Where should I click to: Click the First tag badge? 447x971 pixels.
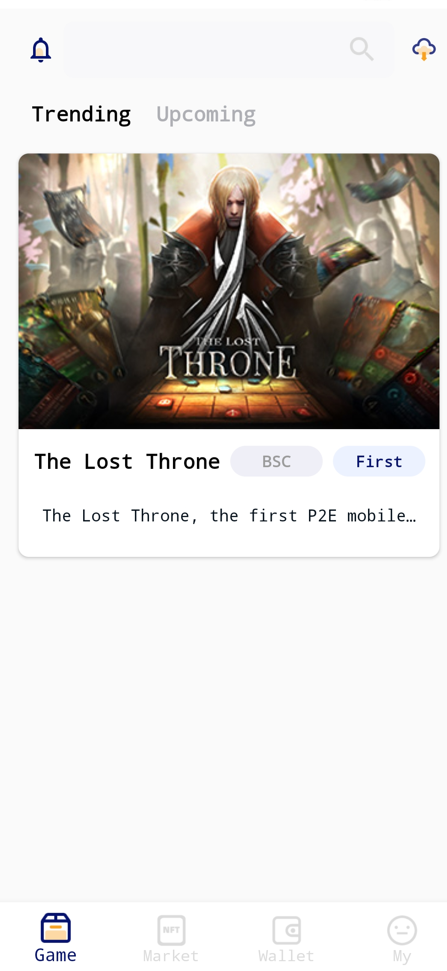click(379, 461)
